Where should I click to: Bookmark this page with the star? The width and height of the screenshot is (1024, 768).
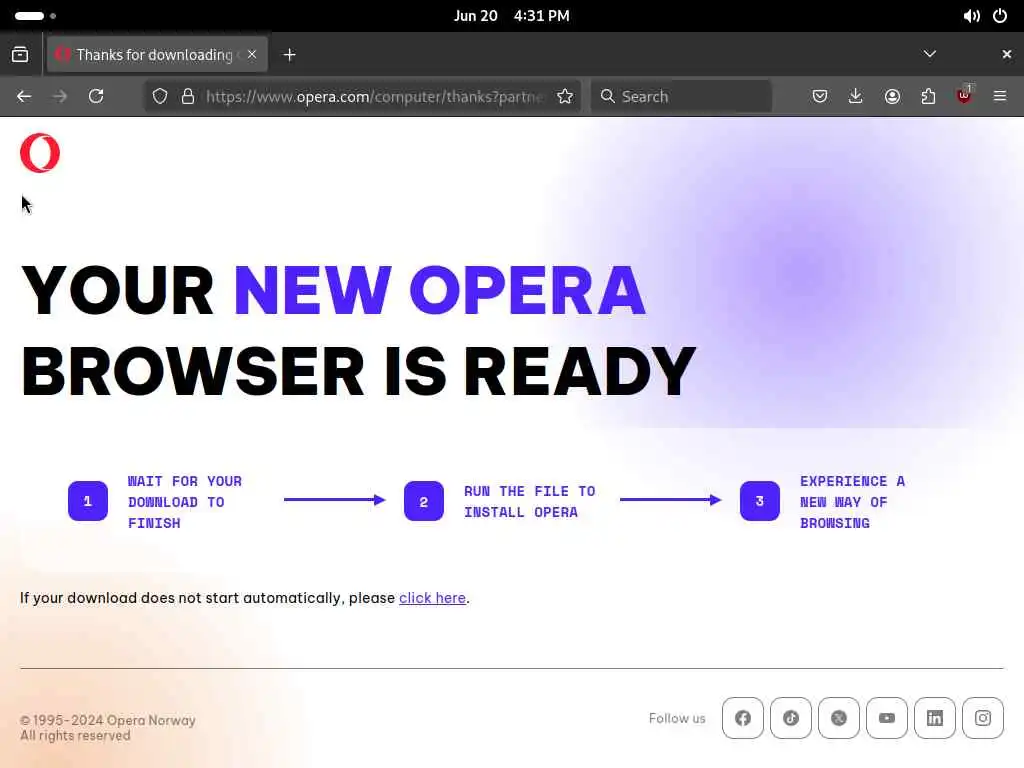click(565, 97)
